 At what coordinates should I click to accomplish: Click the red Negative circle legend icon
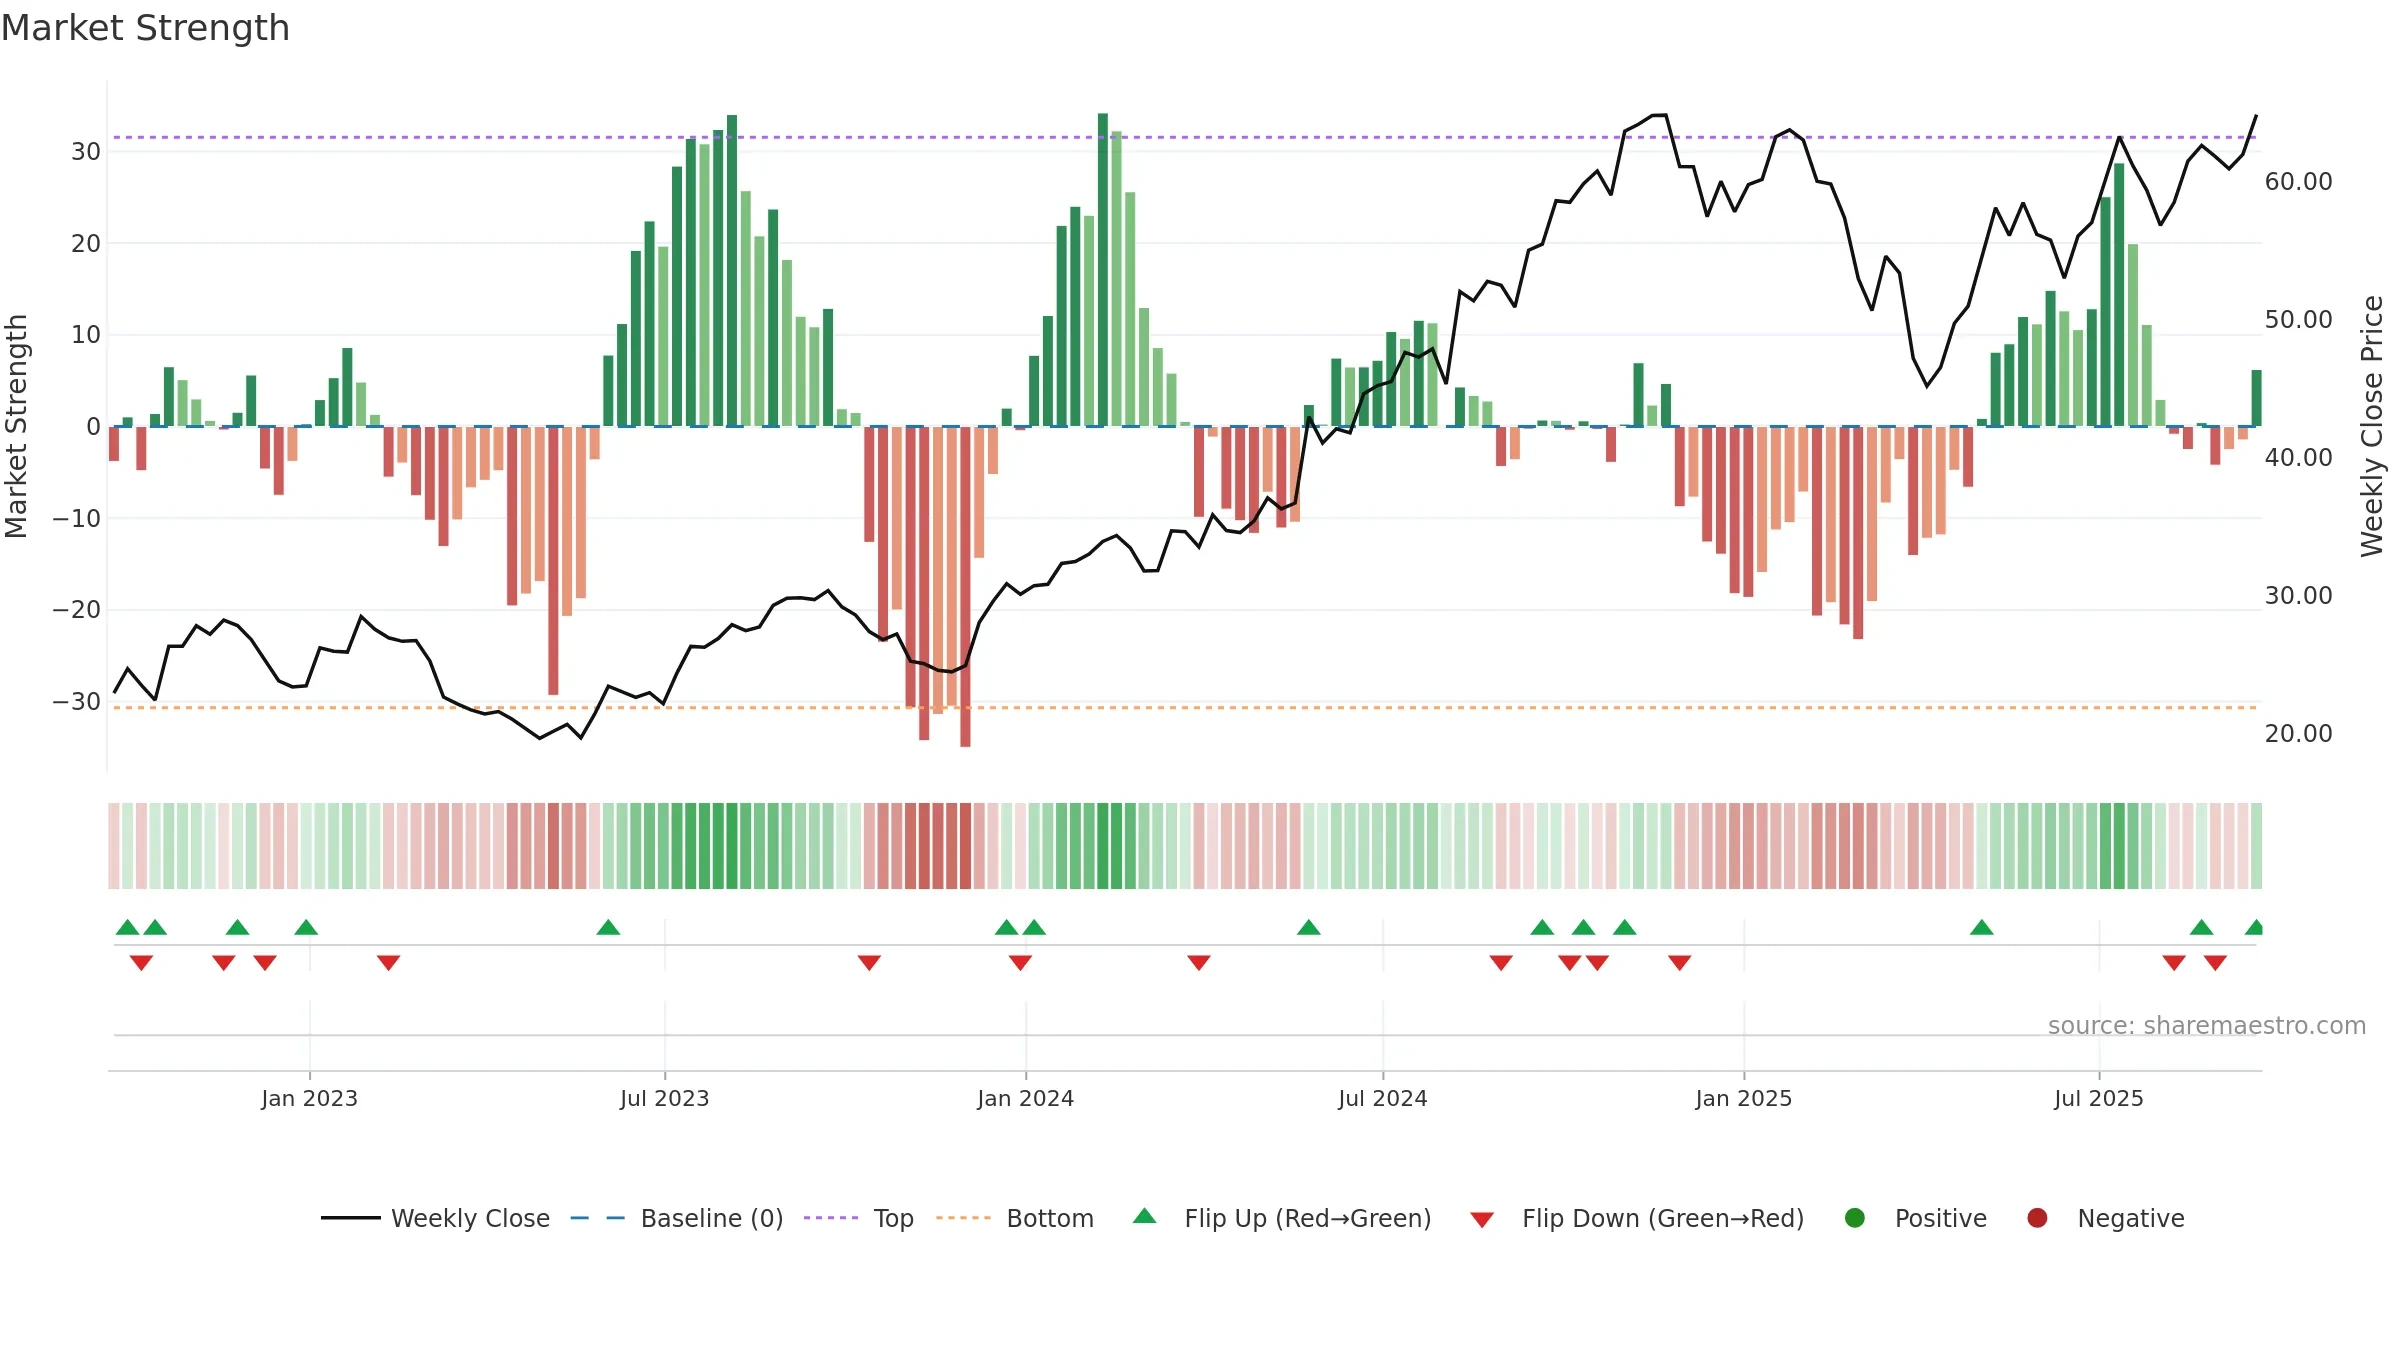(2037, 1218)
